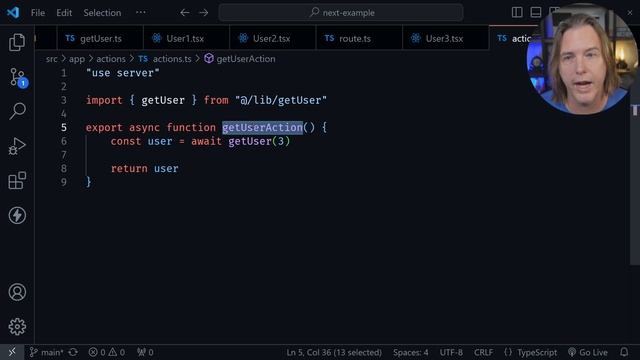Click the "@/lib/getUser" import path string
The width and height of the screenshot is (640, 360).
(x=281, y=100)
